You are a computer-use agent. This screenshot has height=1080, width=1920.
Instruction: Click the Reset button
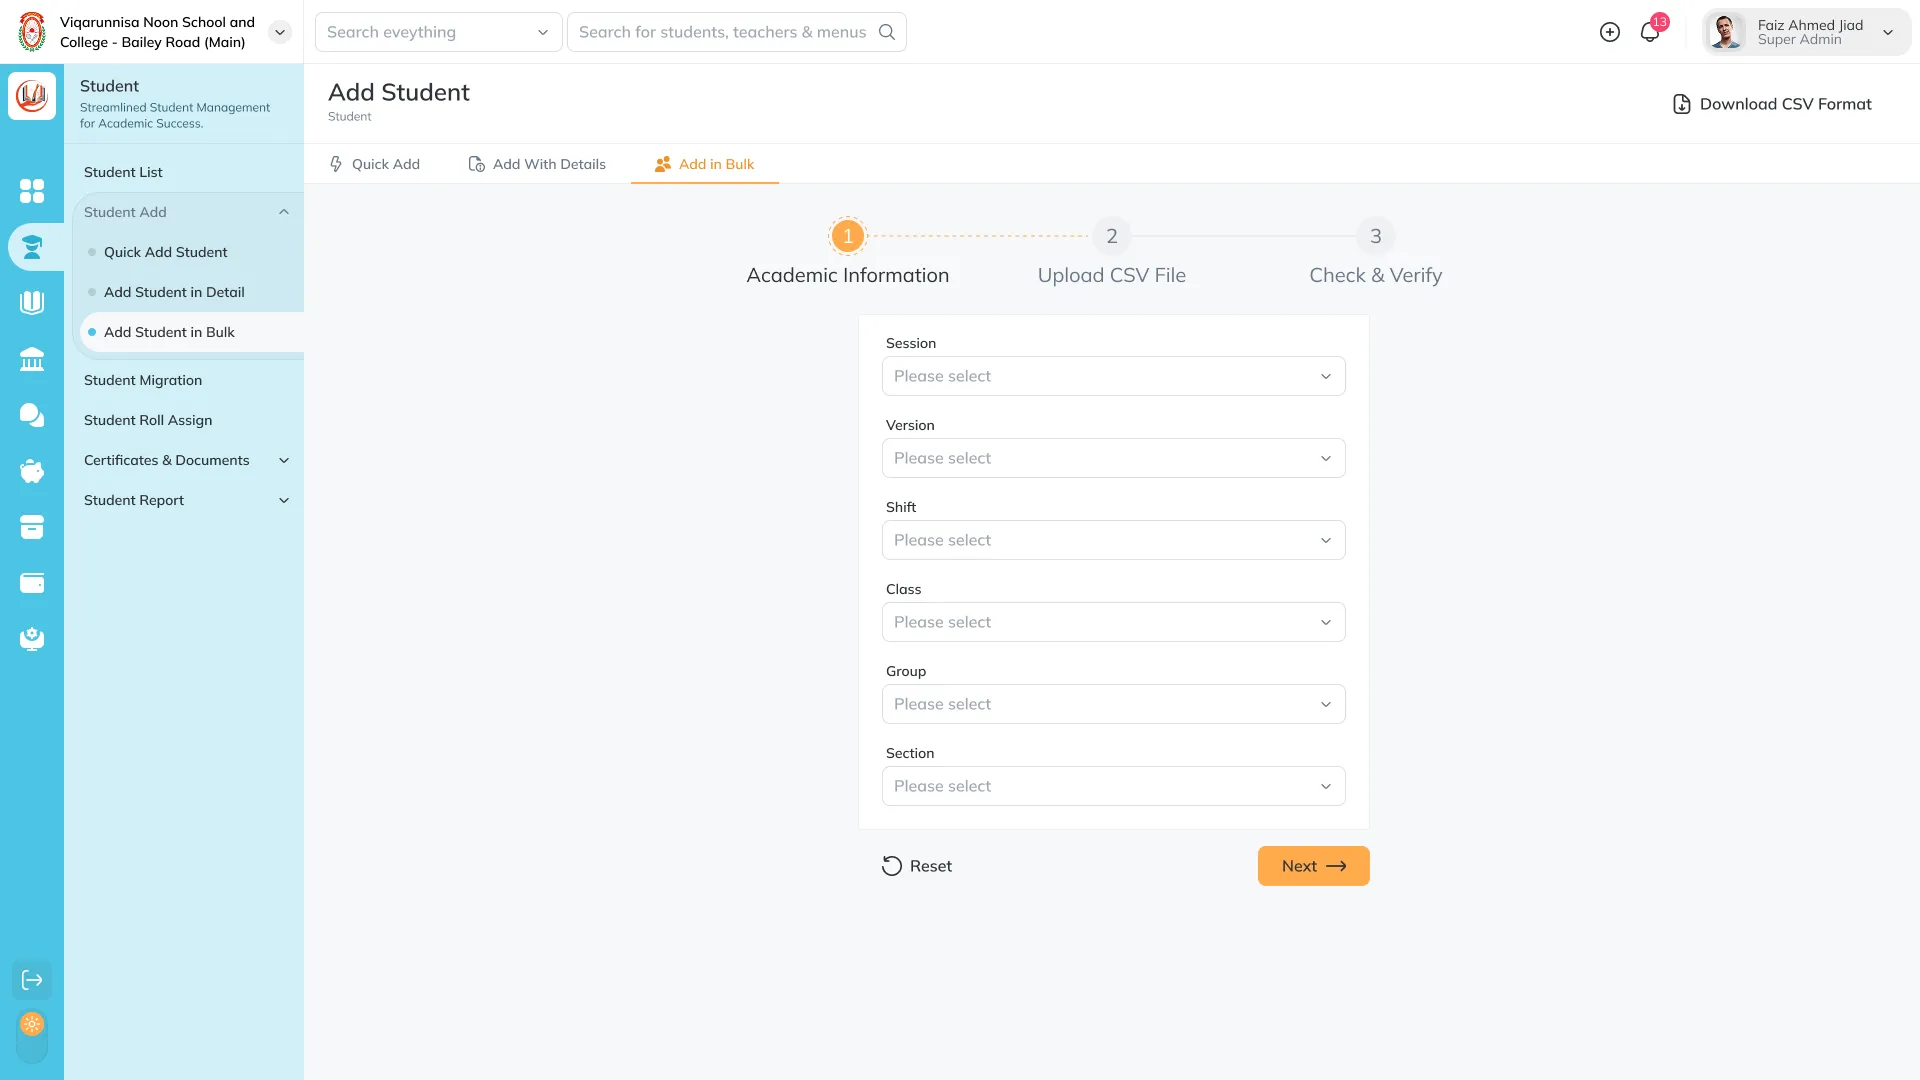tap(917, 866)
